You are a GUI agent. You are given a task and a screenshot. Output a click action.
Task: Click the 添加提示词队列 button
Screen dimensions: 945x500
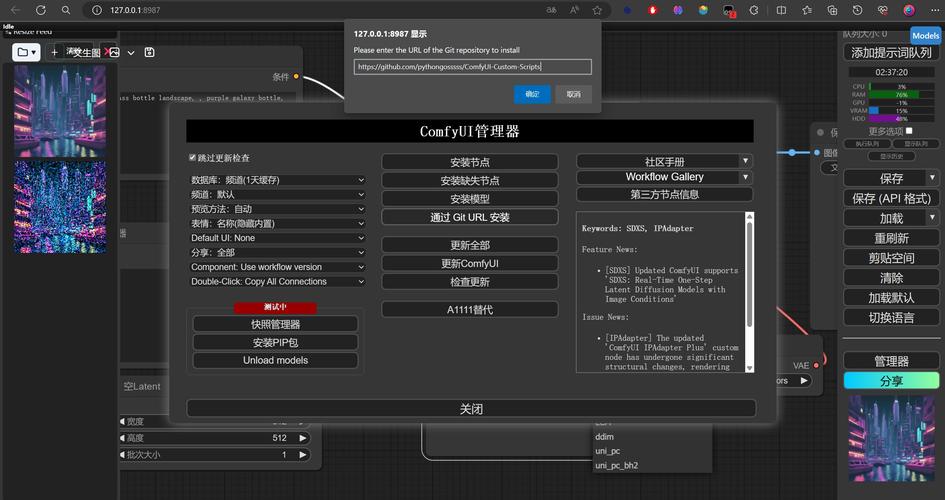click(891, 52)
